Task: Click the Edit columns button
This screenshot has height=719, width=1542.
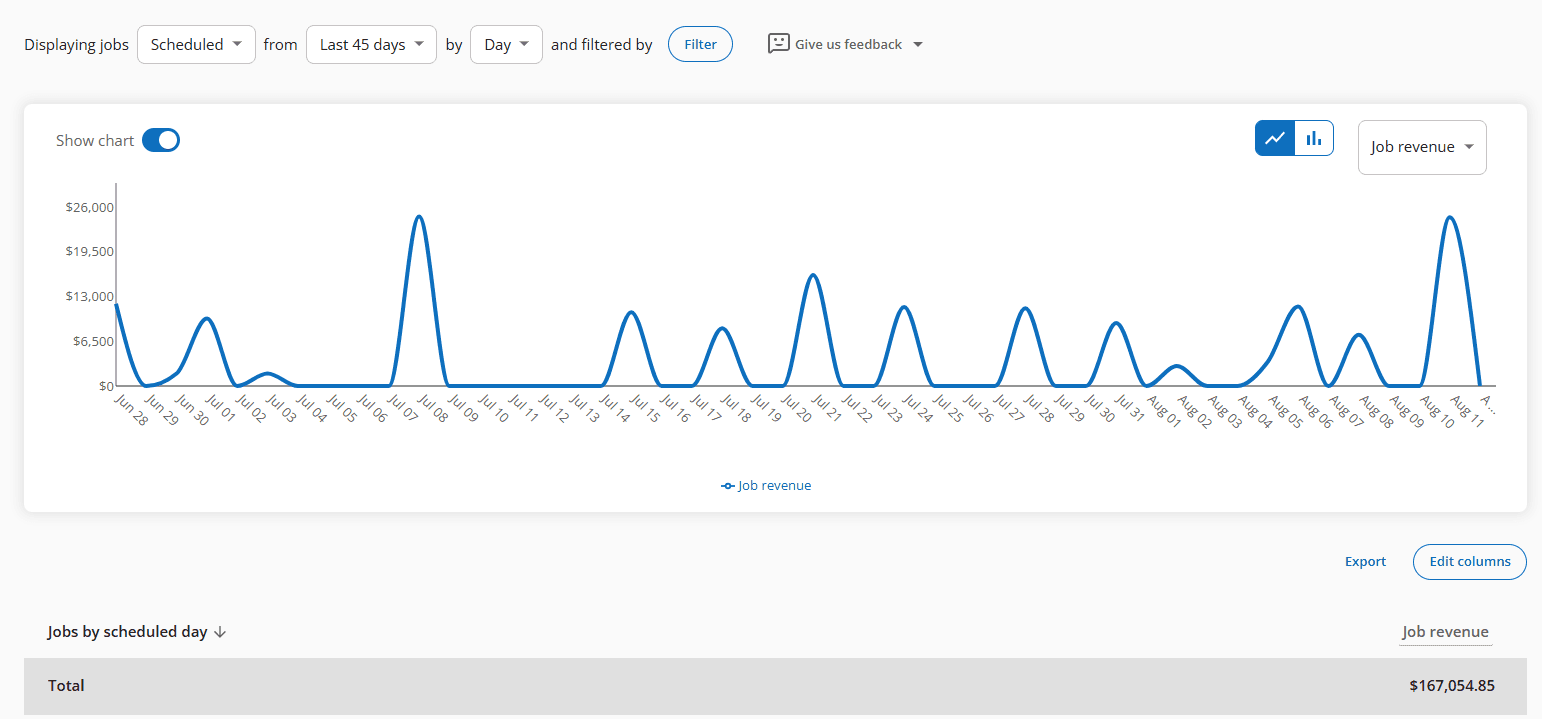Action: click(x=1469, y=561)
